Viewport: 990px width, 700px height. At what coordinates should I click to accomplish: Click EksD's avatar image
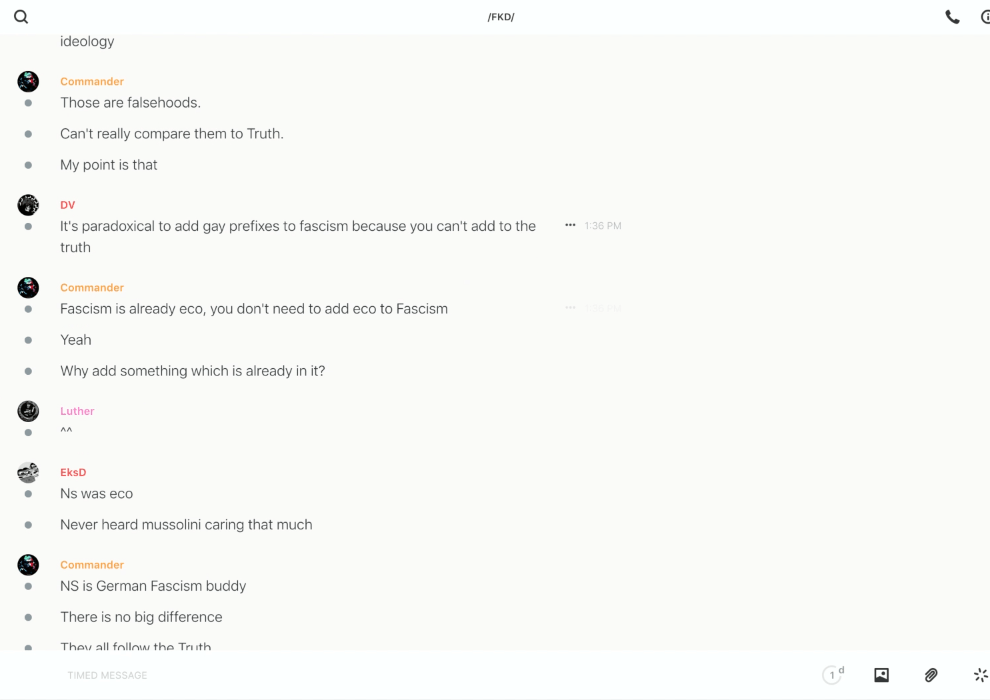28,472
